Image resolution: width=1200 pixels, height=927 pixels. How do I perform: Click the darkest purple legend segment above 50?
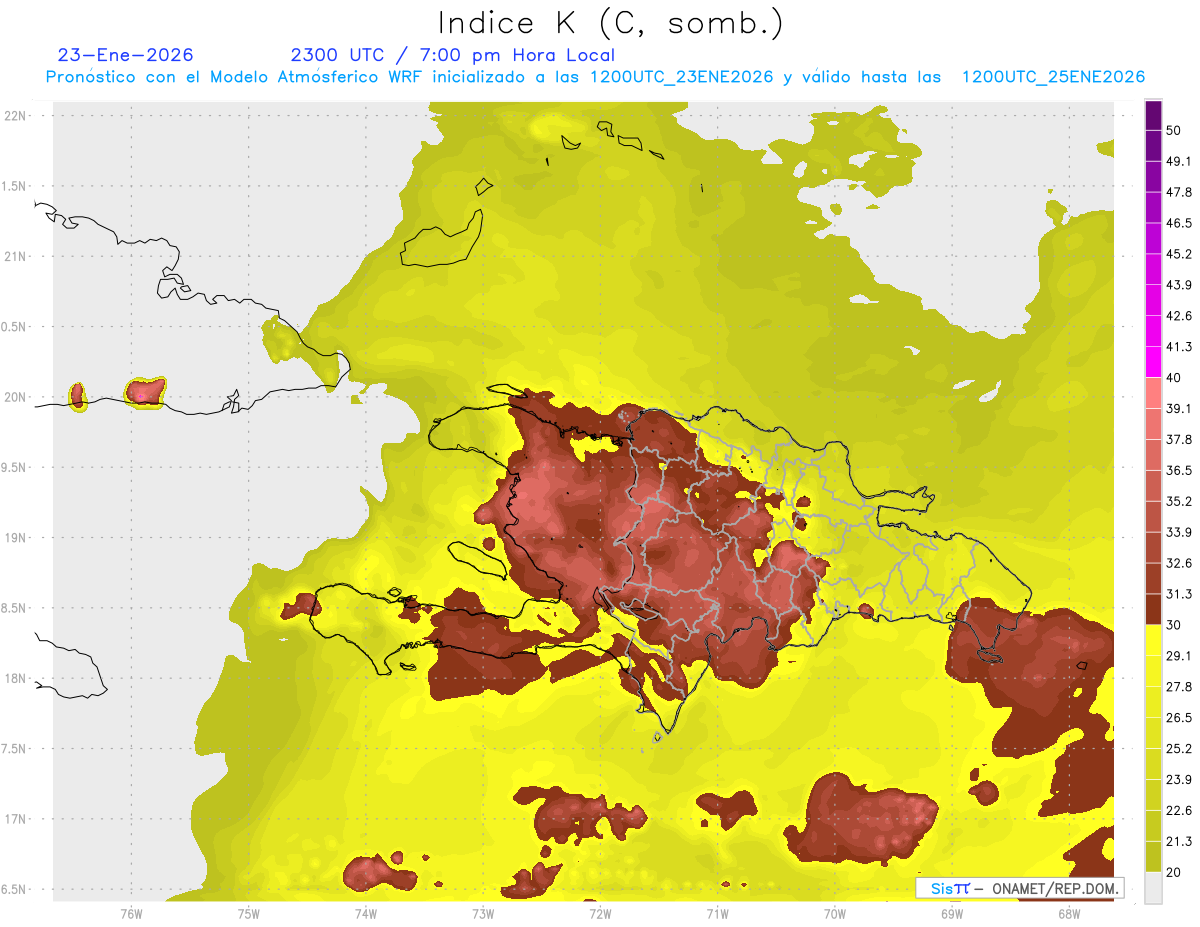1153,115
